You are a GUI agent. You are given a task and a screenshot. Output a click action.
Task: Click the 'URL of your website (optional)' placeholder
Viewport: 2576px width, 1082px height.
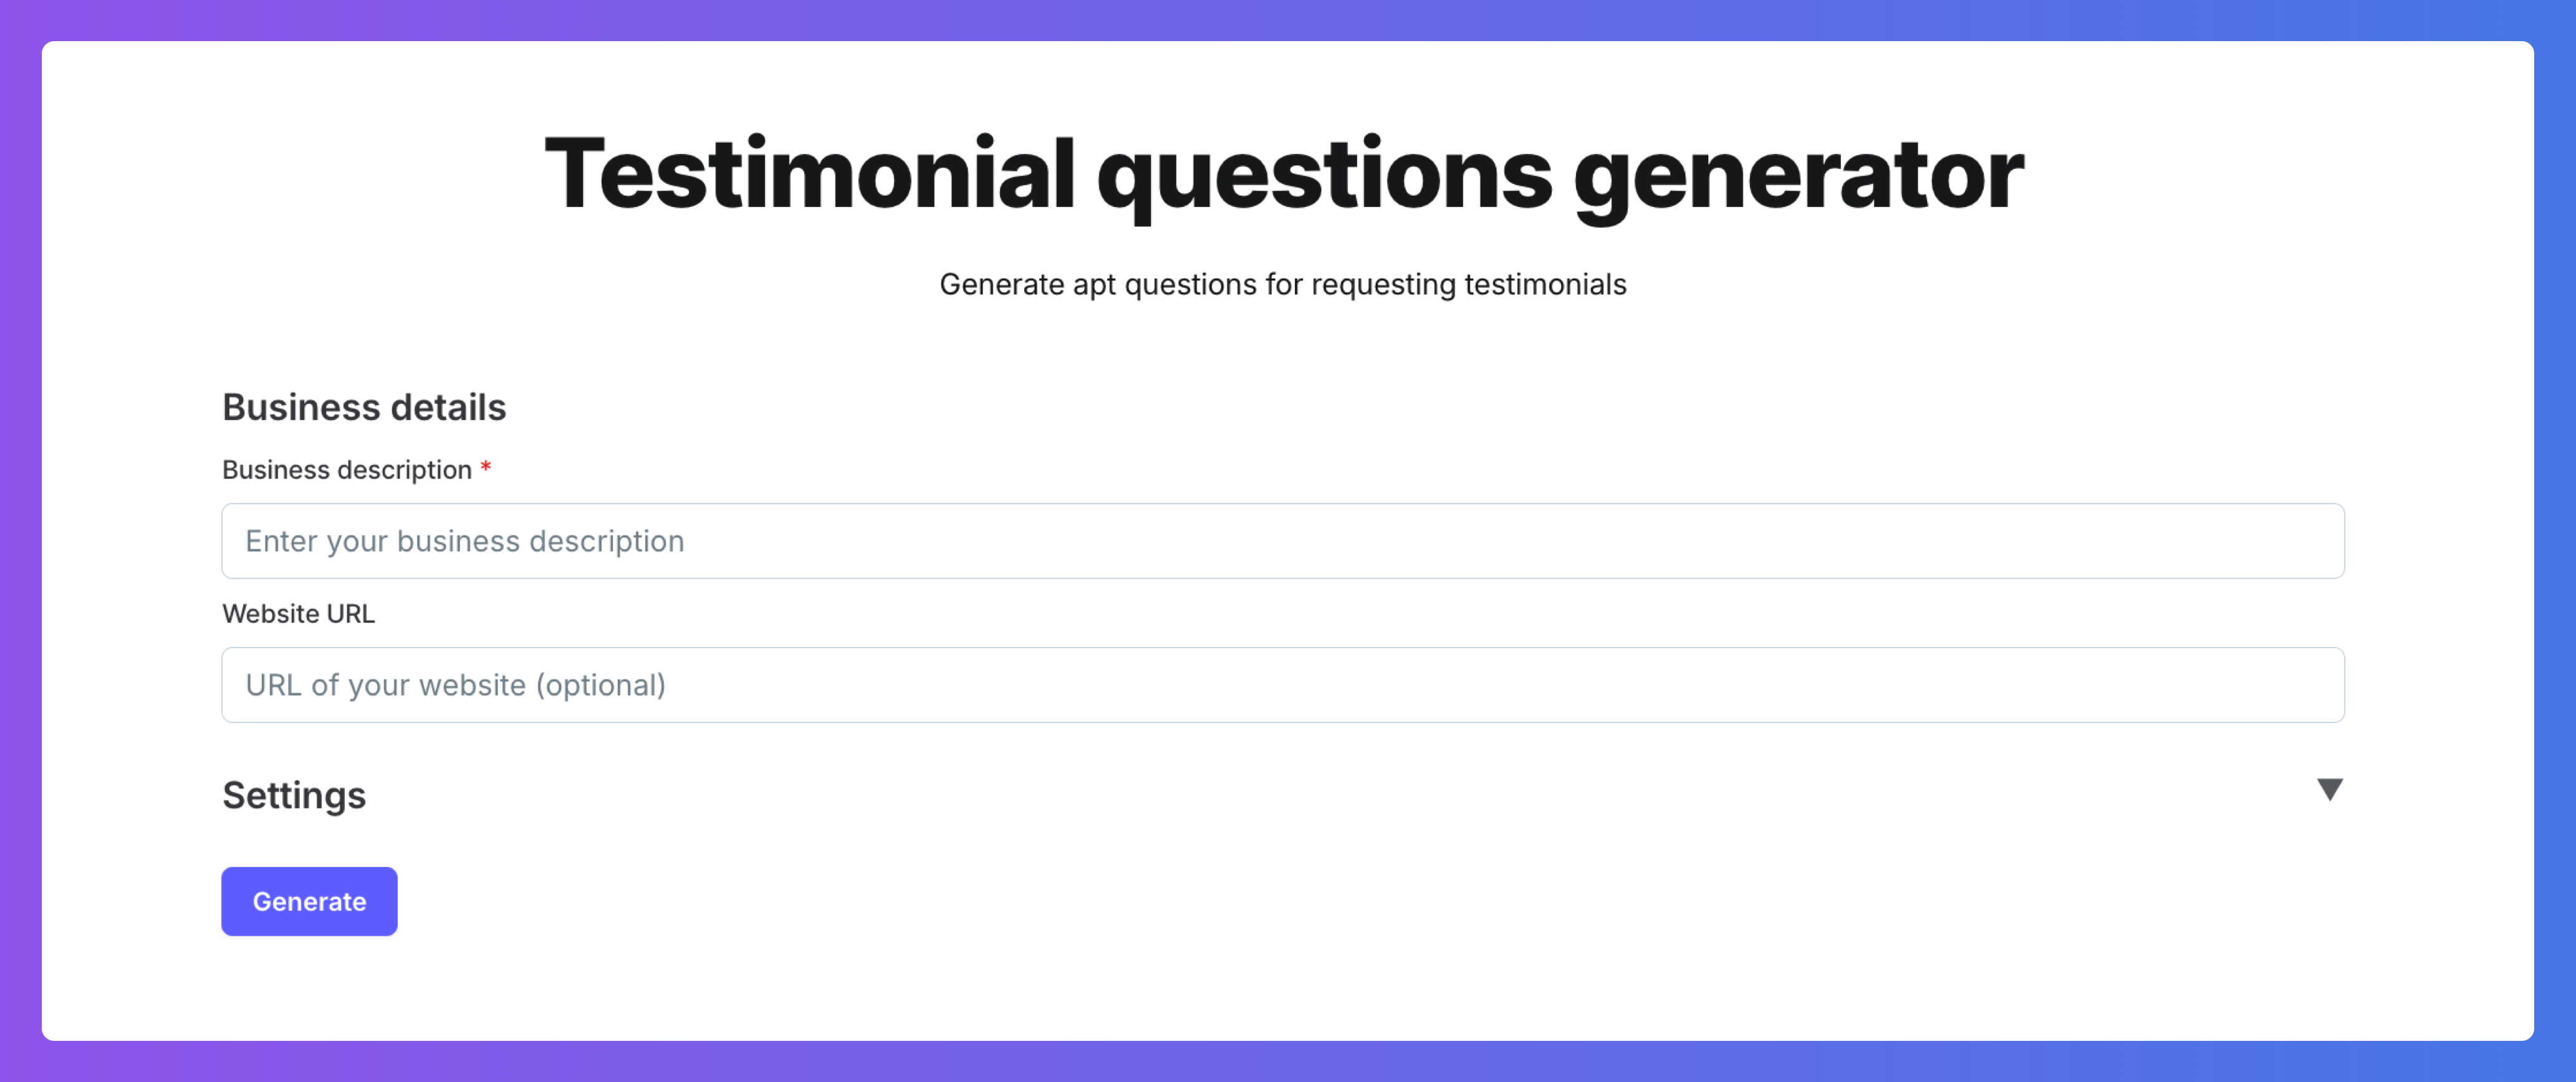455,685
